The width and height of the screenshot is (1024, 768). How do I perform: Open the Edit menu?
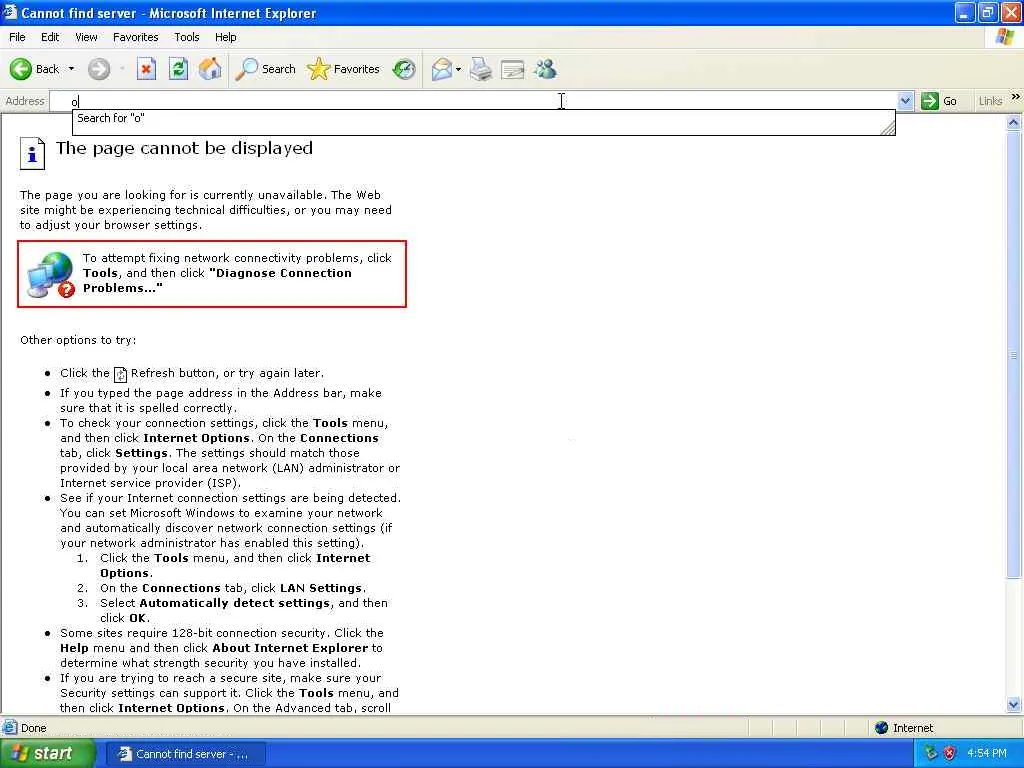coord(50,37)
